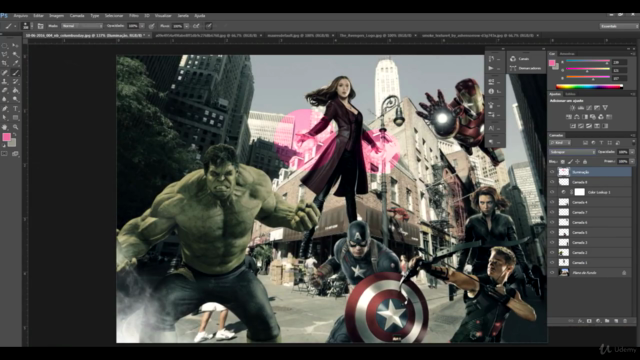This screenshot has height=360, width=640.
Task: Open layer style fx menu
Action: [580, 321]
